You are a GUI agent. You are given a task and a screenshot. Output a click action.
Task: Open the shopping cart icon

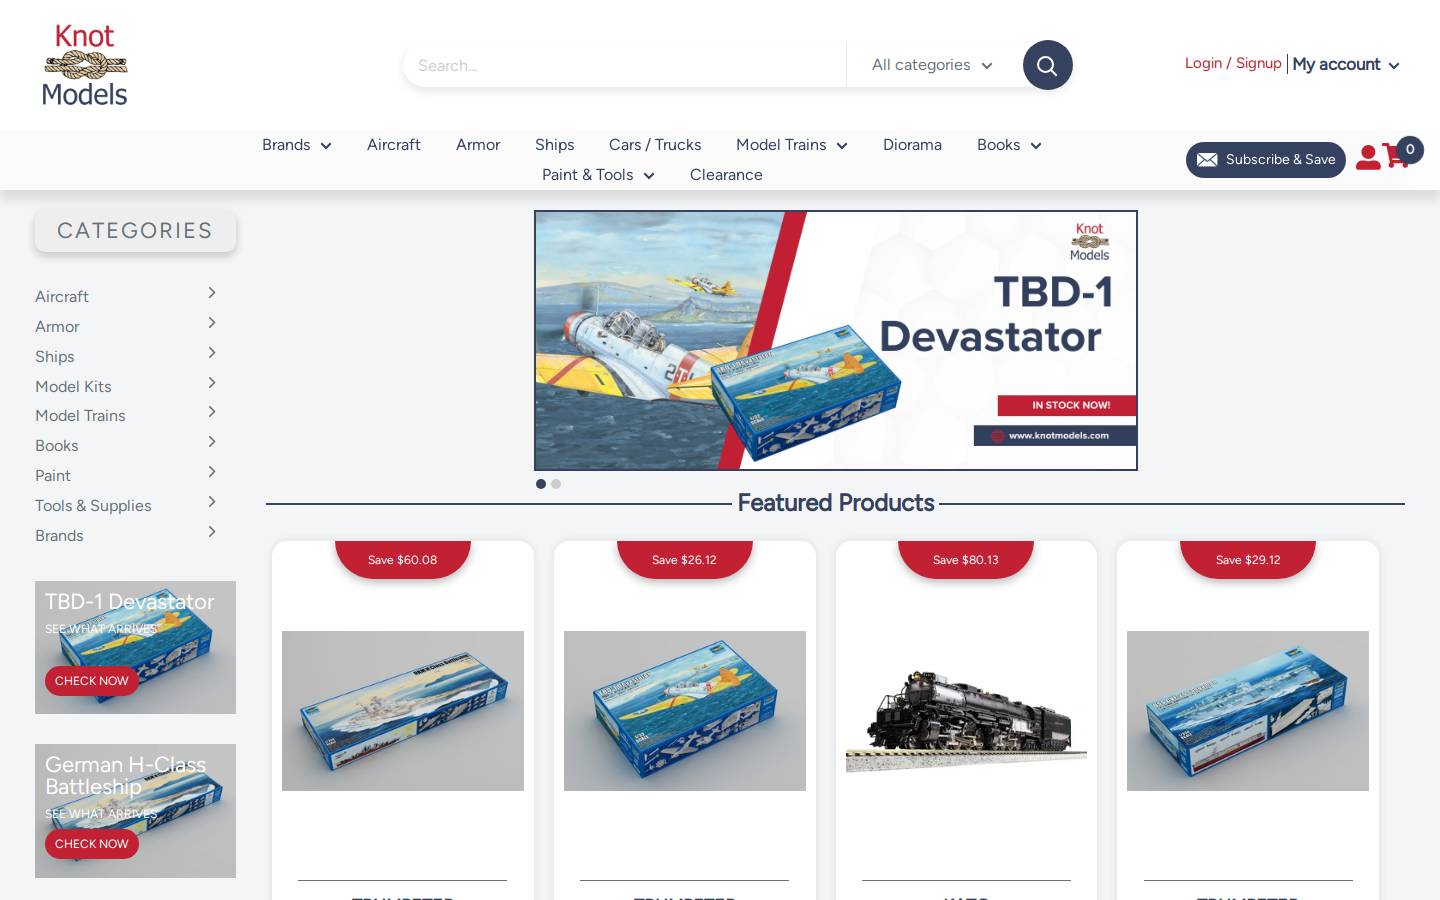pos(1397,156)
